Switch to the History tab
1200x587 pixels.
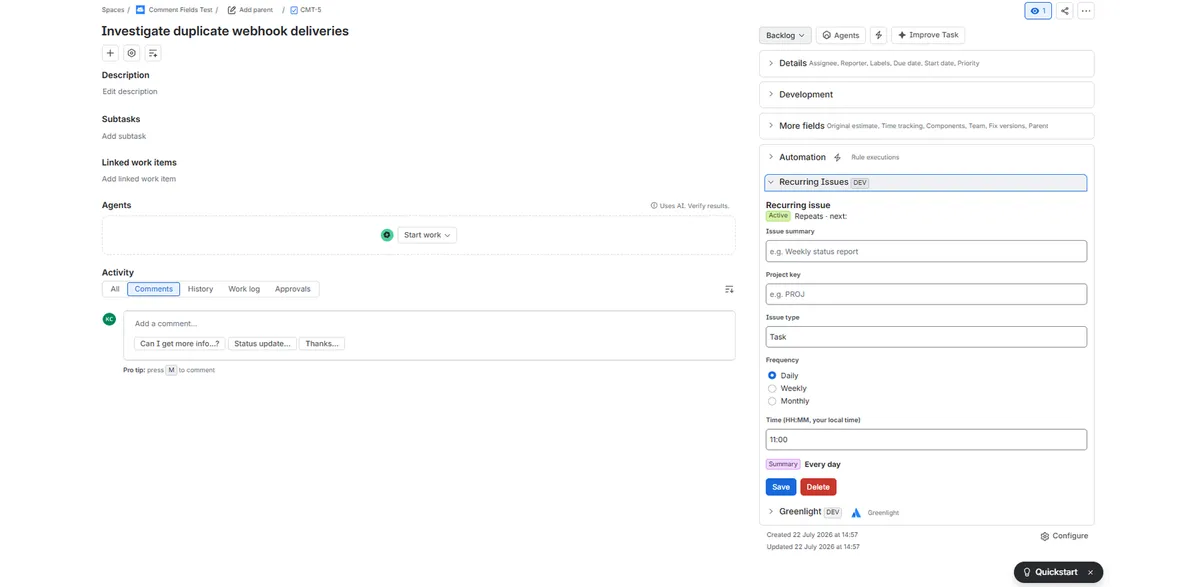click(200, 289)
